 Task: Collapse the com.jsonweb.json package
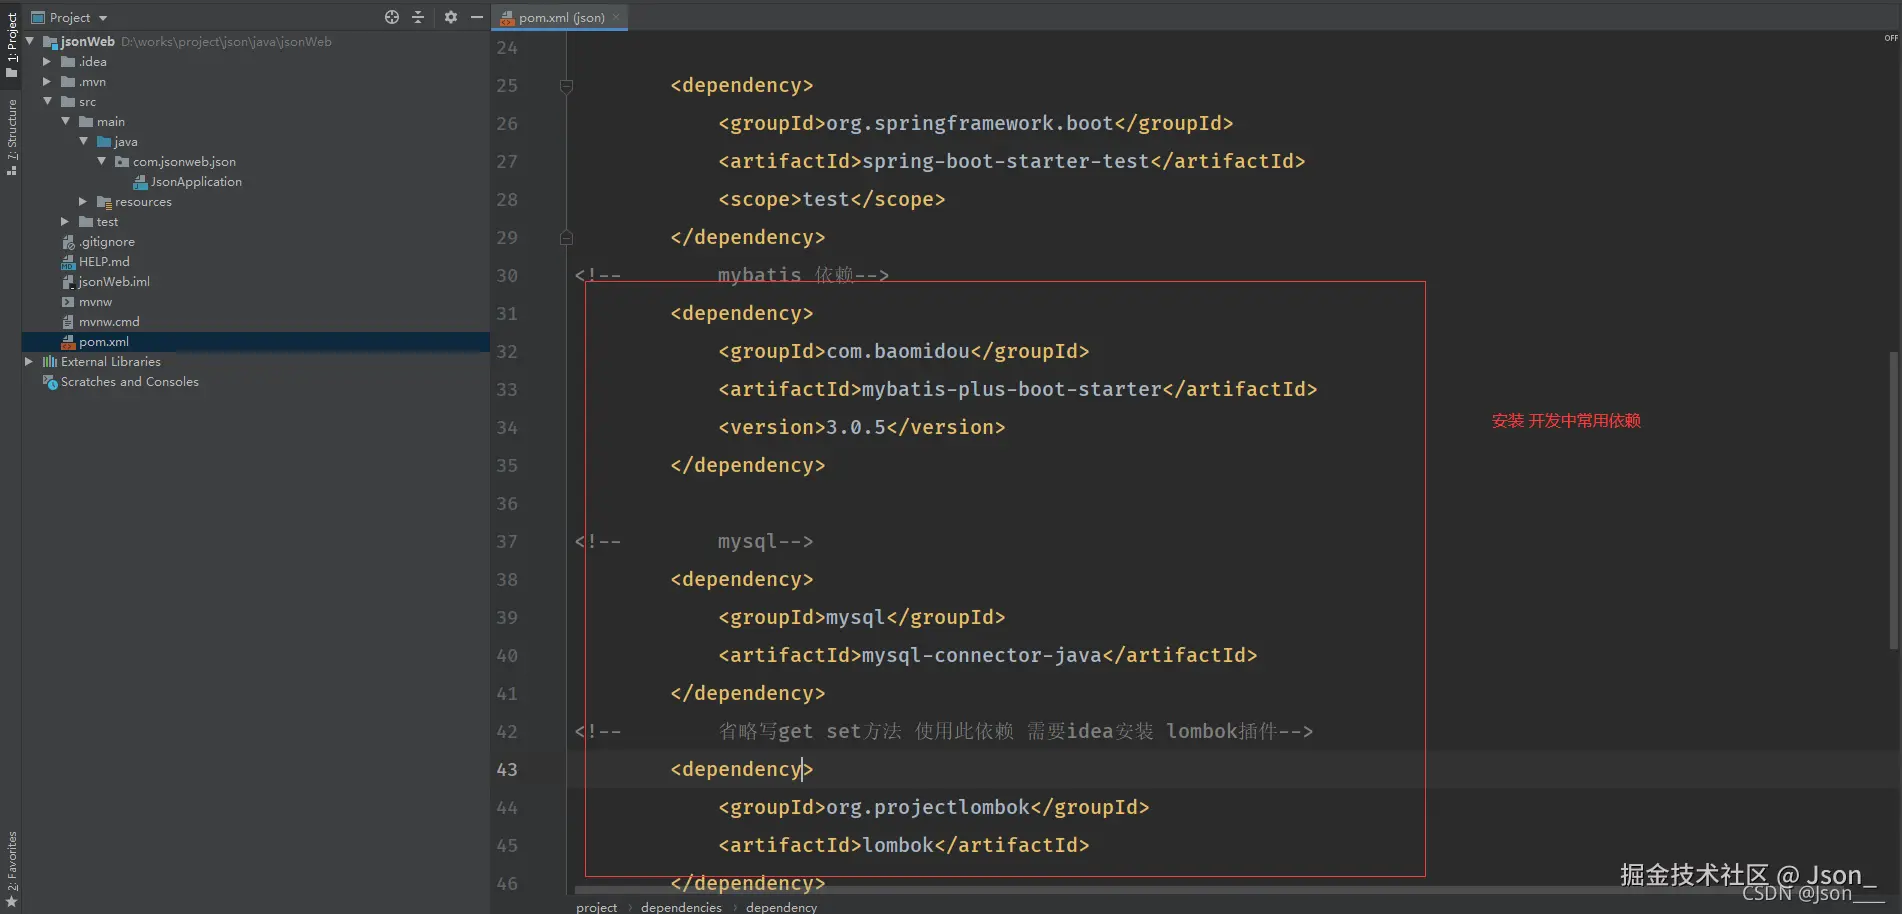click(x=101, y=161)
